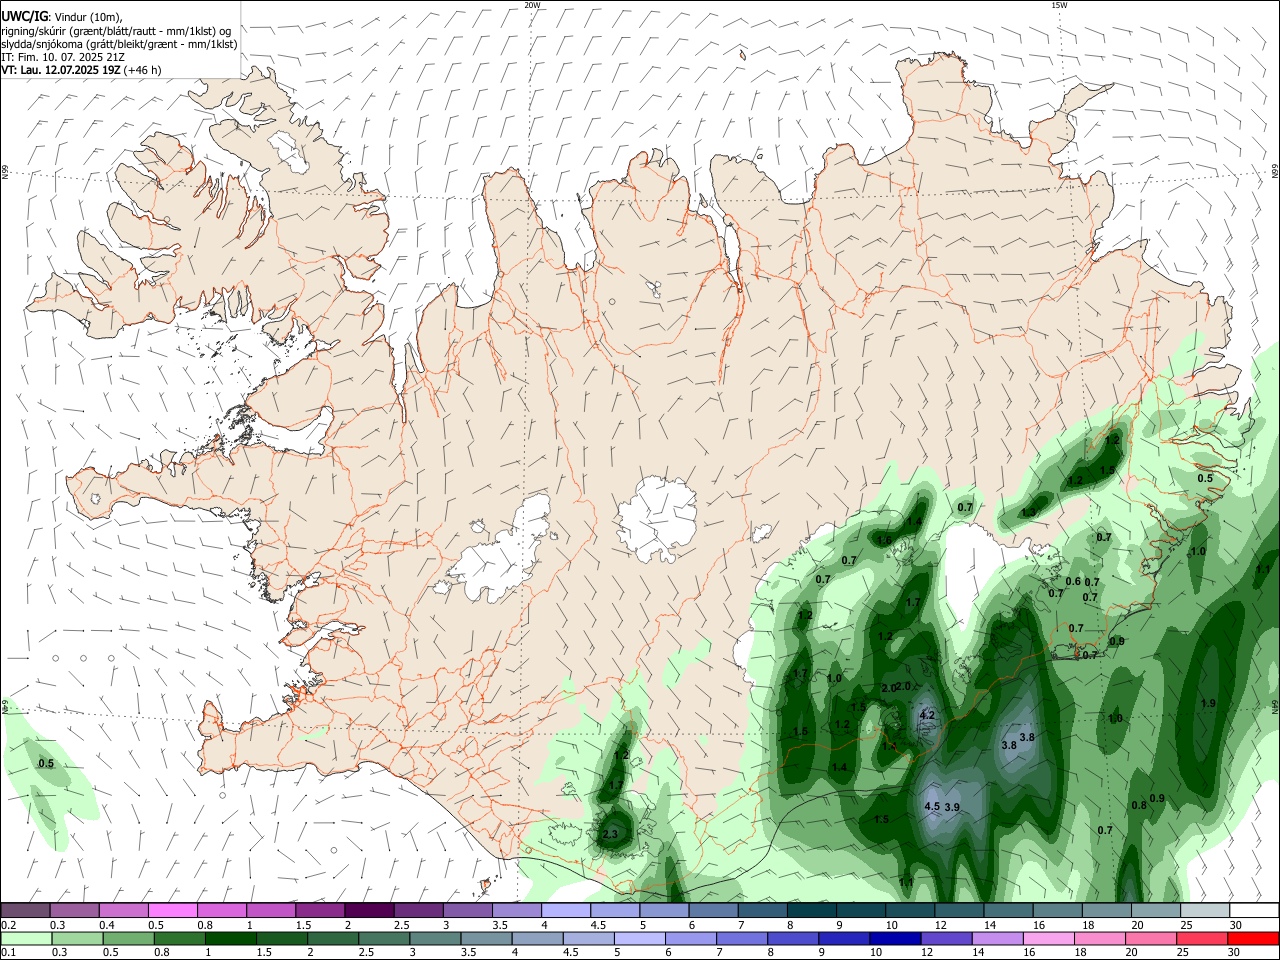The height and width of the screenshot is (960, 1280).
Task: Click the 20W longitude label
Action: pyautogui.click(x=532, y=5)
